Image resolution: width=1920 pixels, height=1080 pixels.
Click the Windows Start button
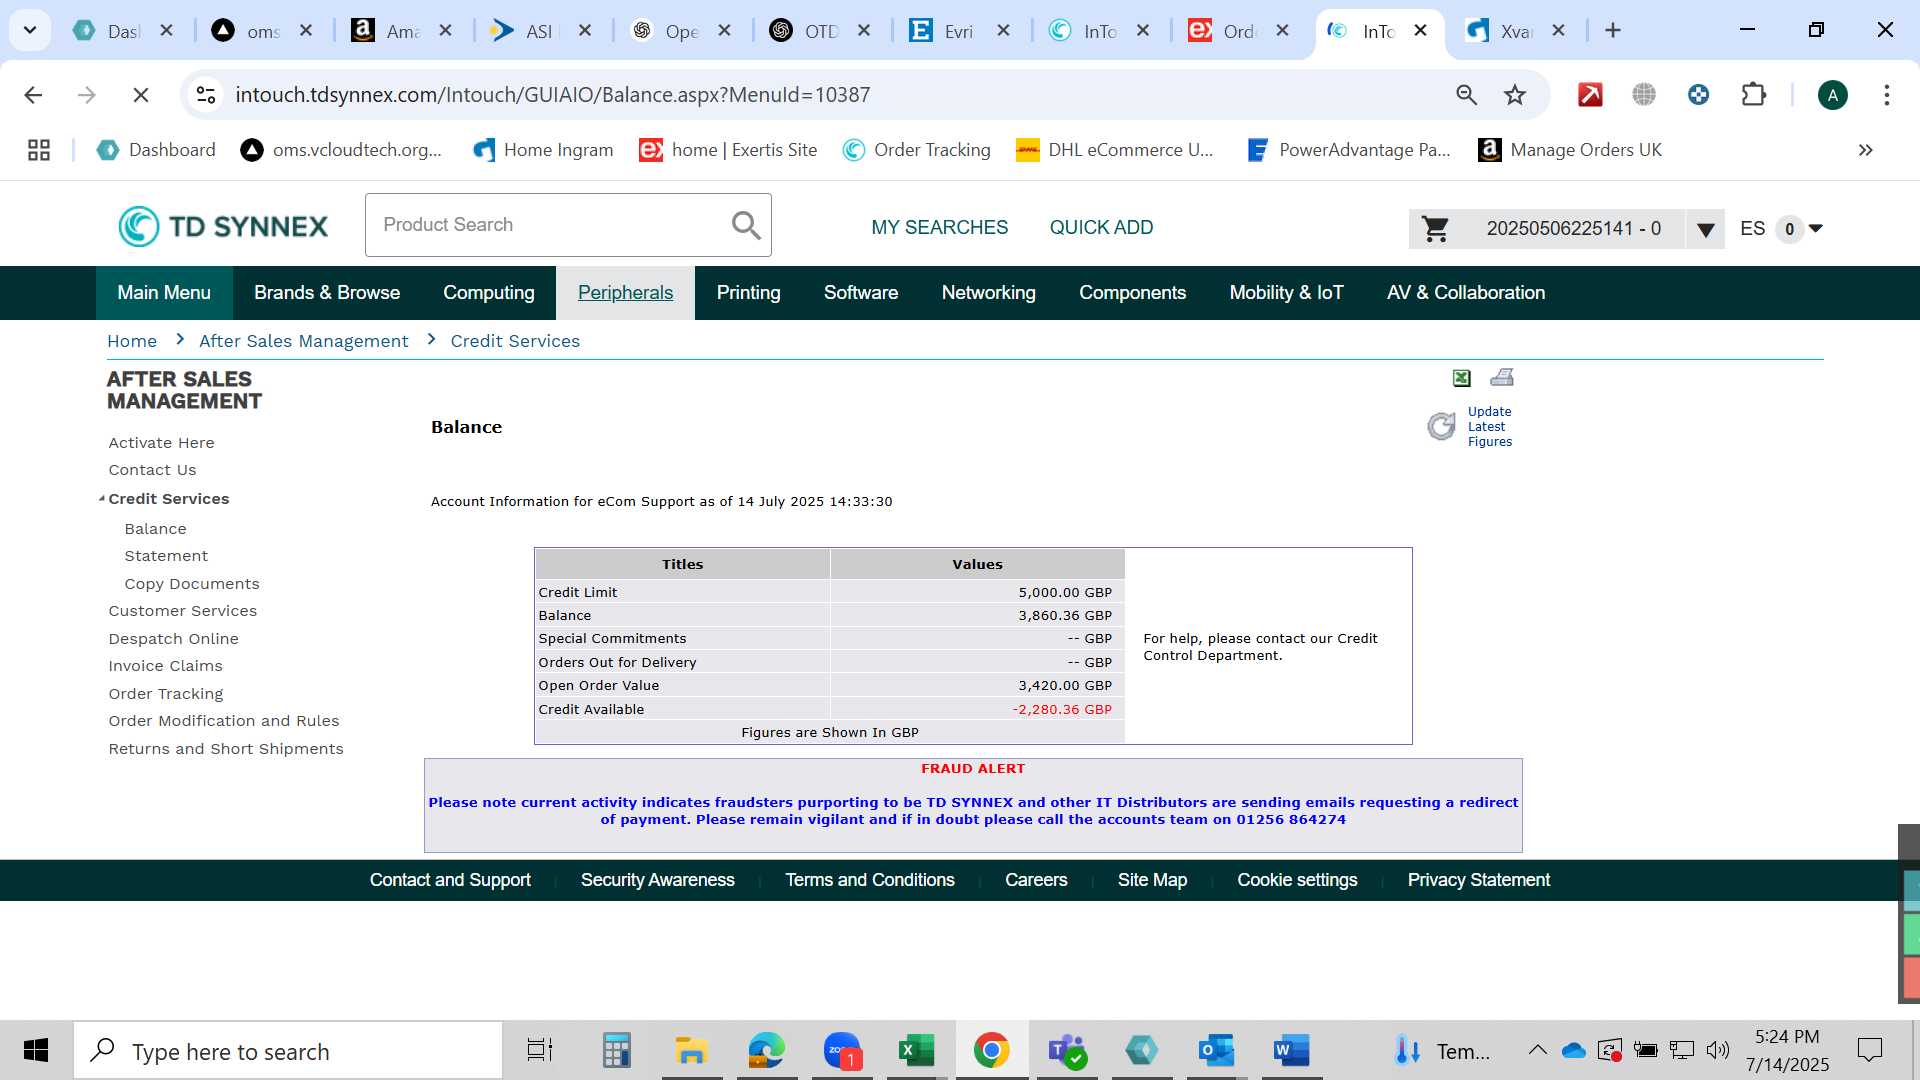(36, 1050)
